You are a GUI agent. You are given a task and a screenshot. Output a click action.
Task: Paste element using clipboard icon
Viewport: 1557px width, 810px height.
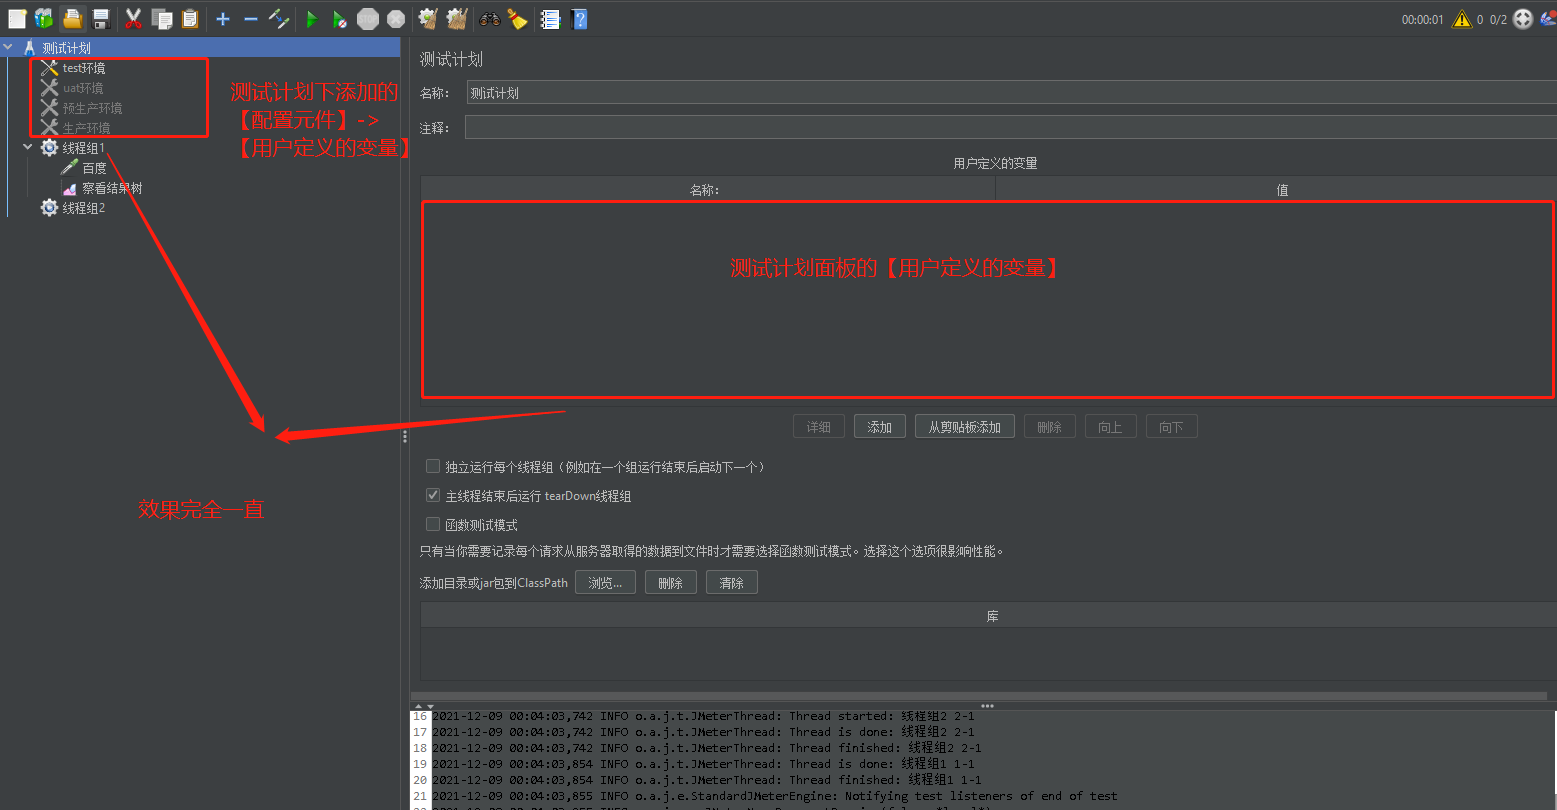tap(190, 18)
